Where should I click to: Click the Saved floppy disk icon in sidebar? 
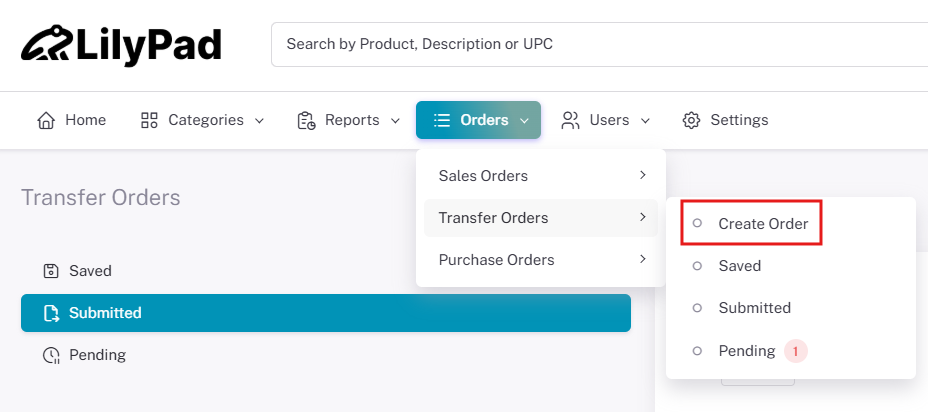pos(51,271)
